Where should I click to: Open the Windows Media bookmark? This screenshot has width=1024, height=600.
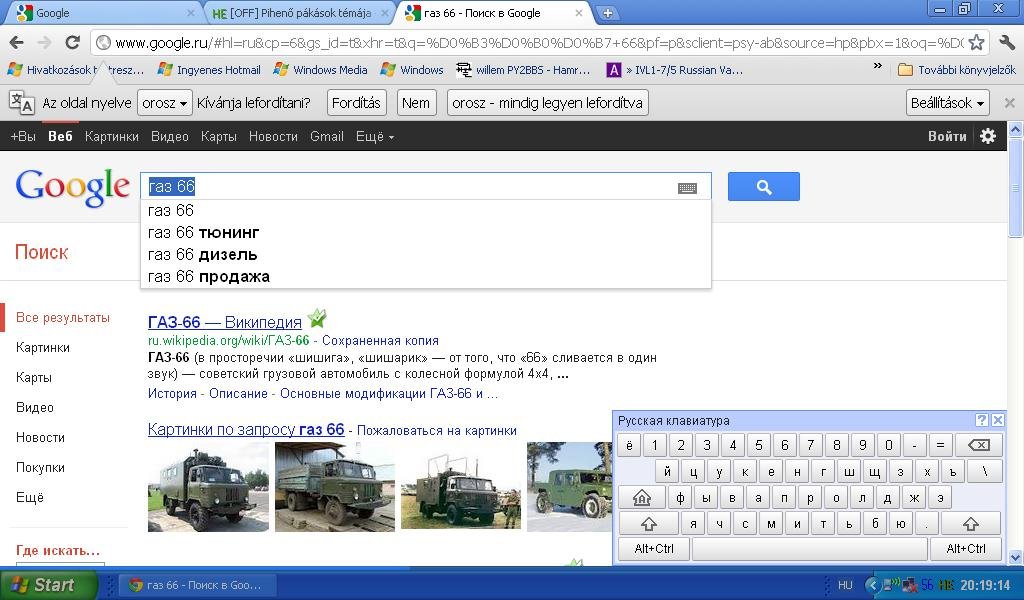point(321,70)
